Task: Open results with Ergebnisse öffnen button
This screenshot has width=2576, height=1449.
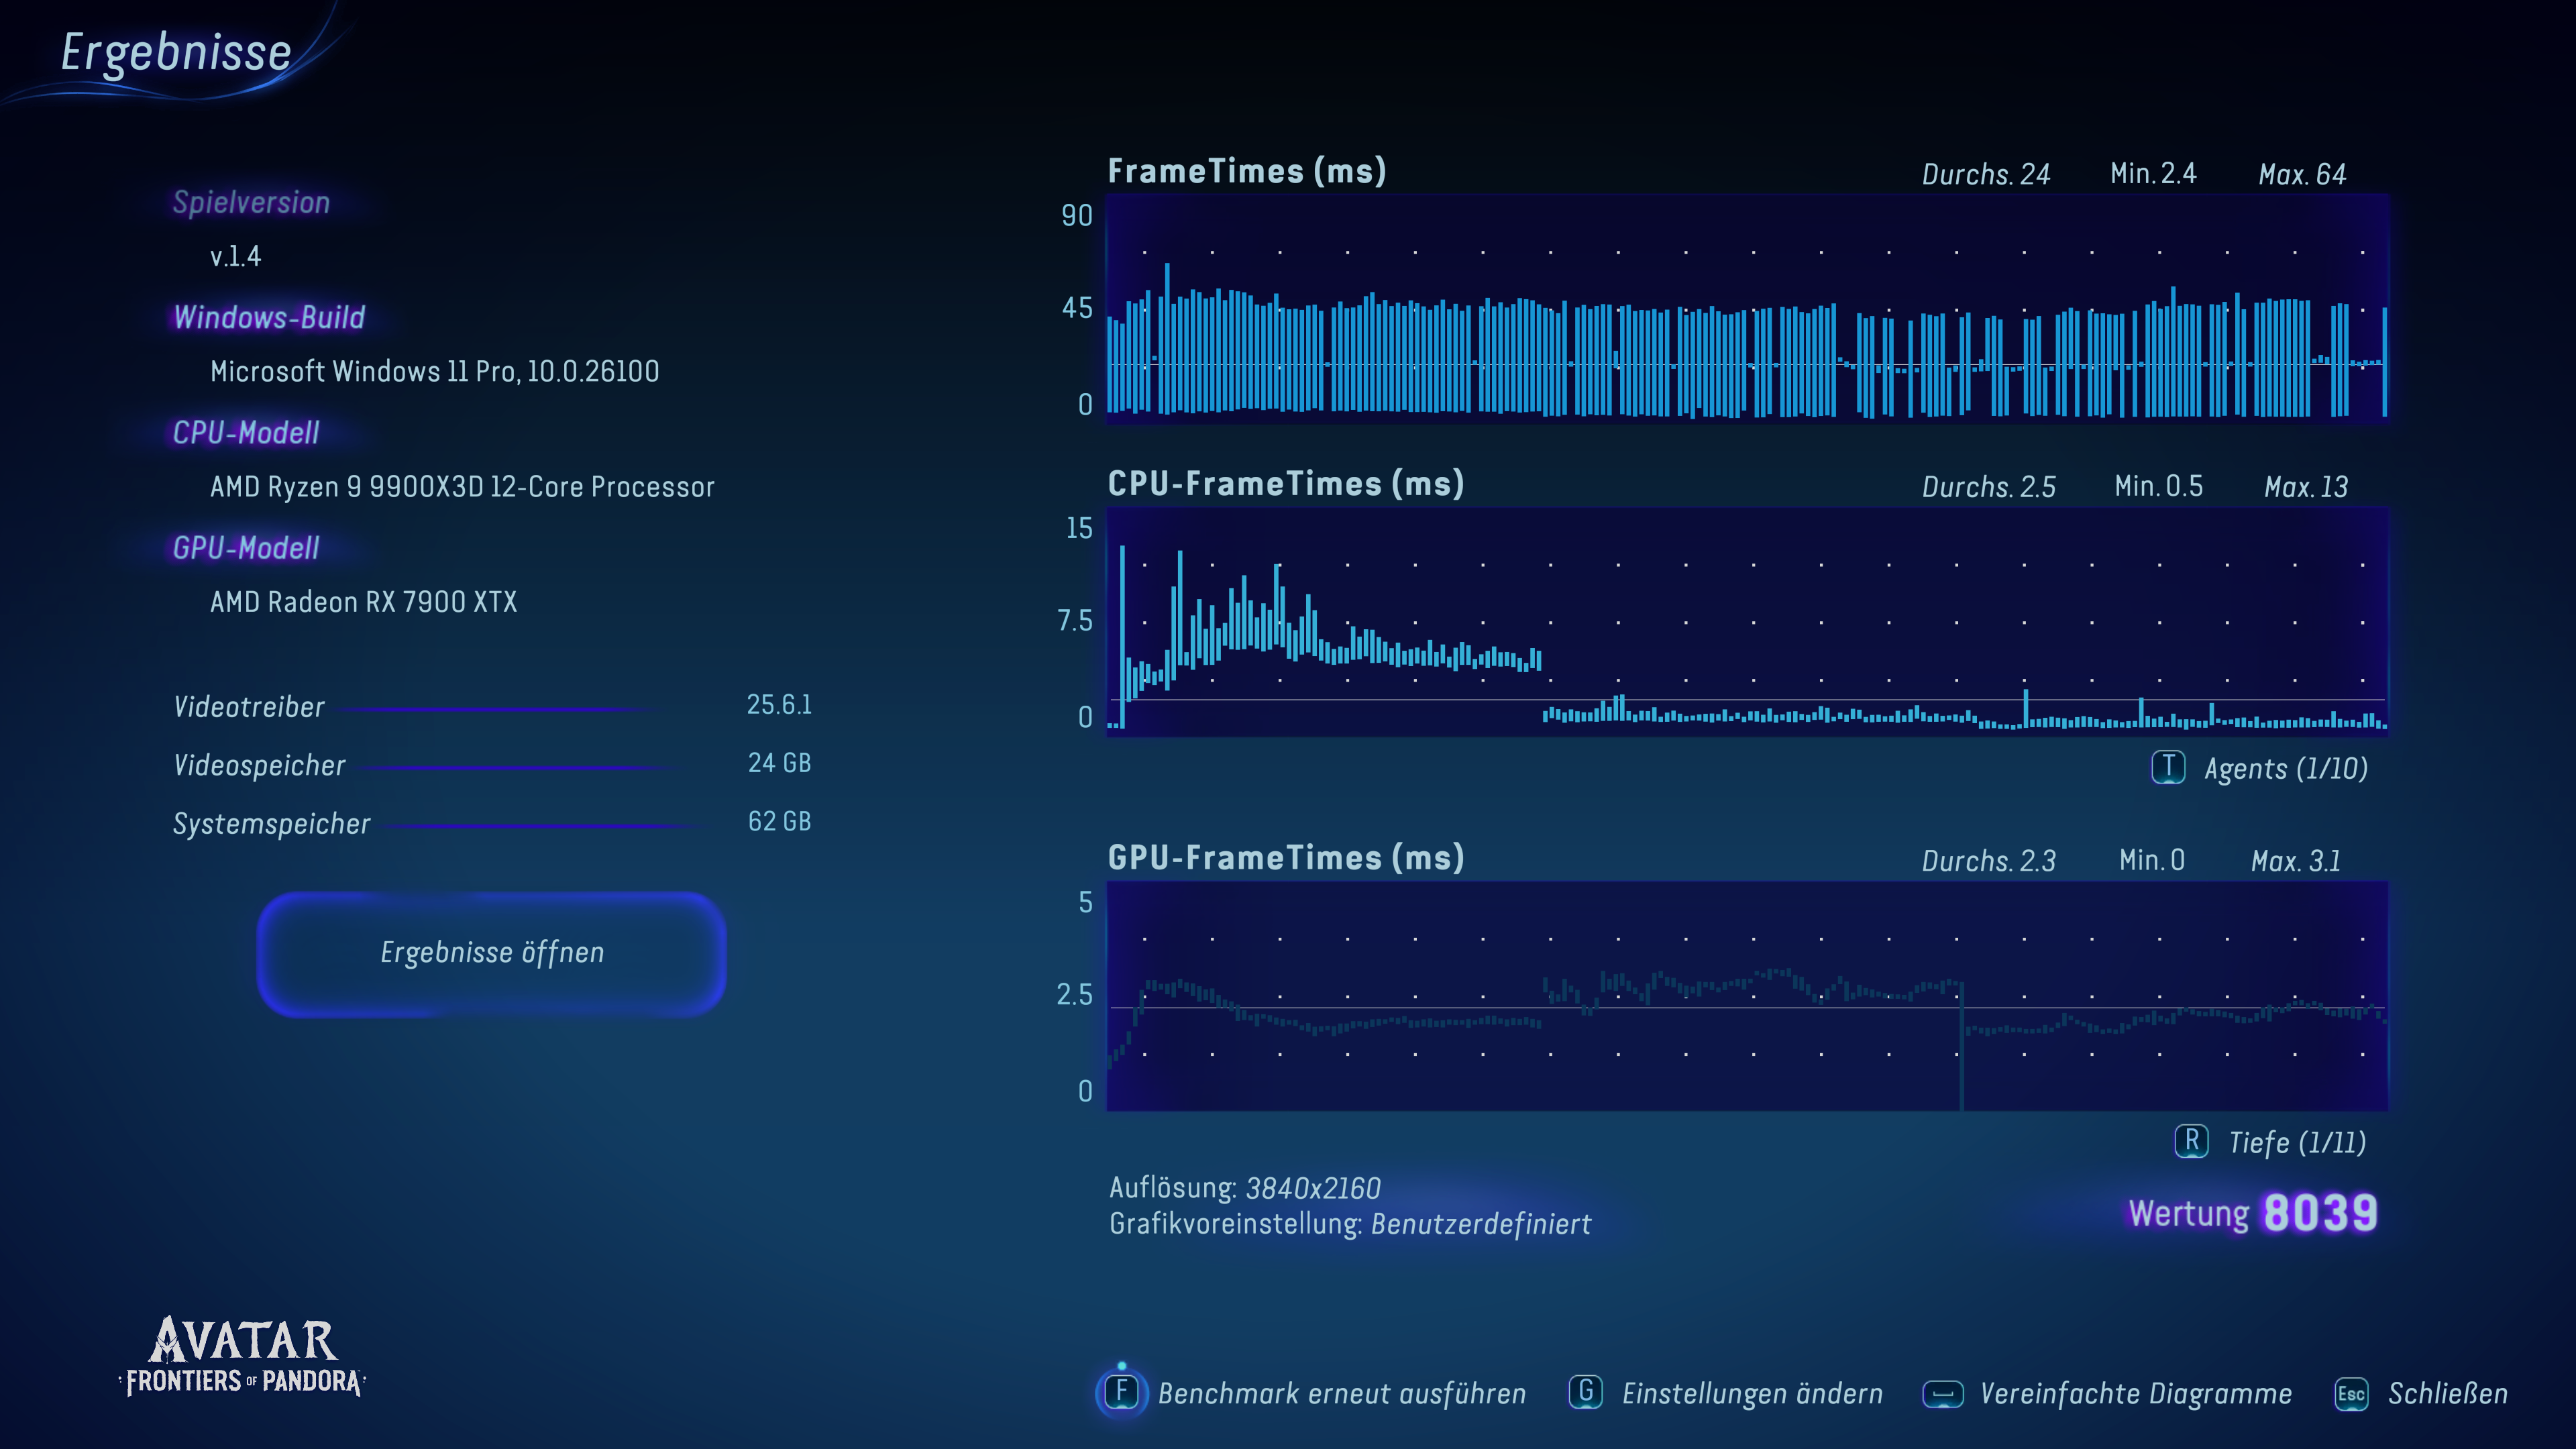Action: (491, 953)
